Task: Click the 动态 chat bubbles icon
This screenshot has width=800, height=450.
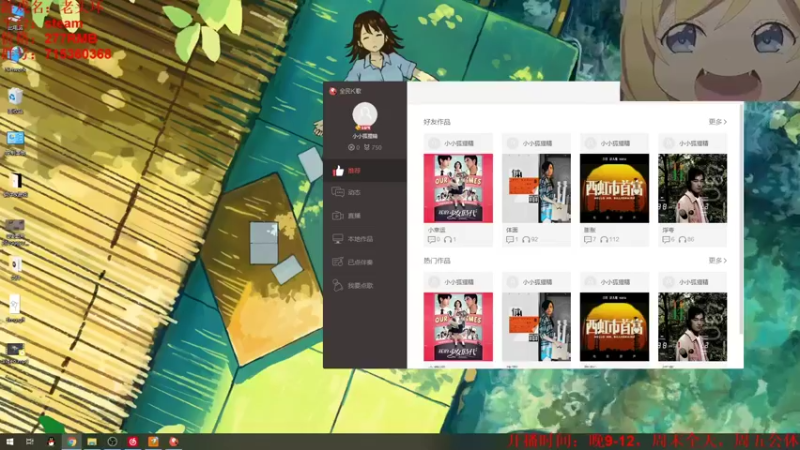Action: tap(338, 192)
